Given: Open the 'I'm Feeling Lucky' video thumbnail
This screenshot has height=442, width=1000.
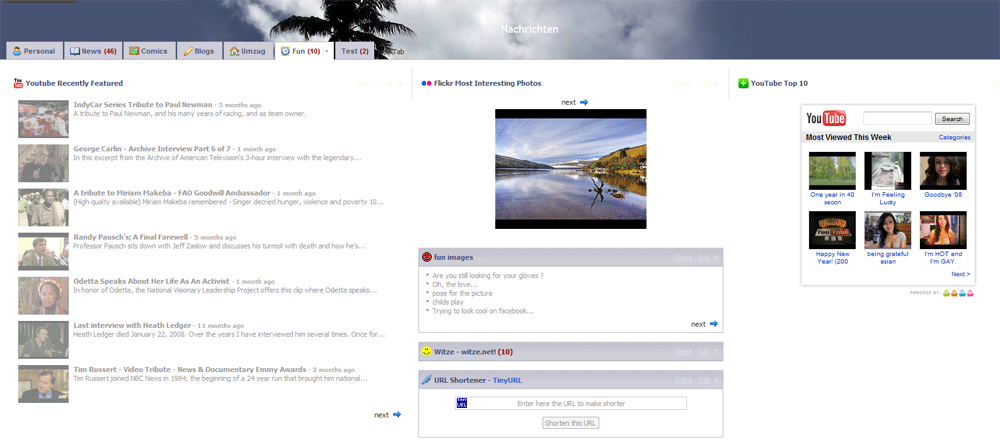Looking at the screenshot, I should point(888,170).
